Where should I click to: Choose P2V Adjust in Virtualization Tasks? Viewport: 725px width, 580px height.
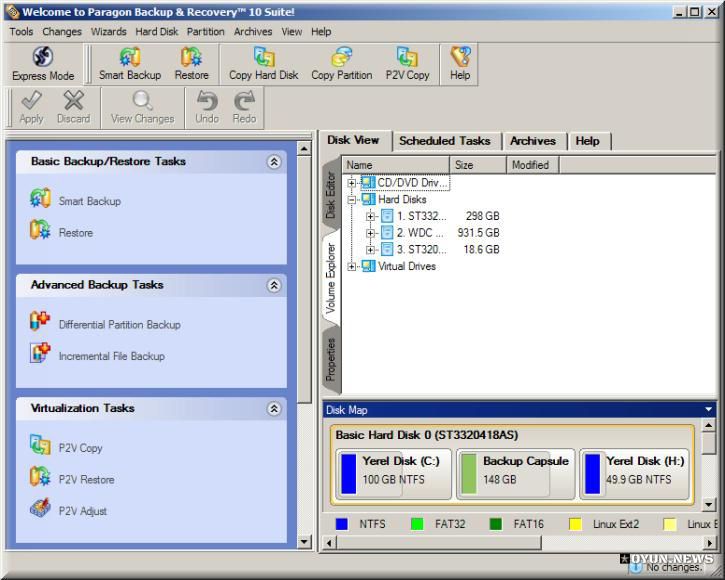[68, 510]
